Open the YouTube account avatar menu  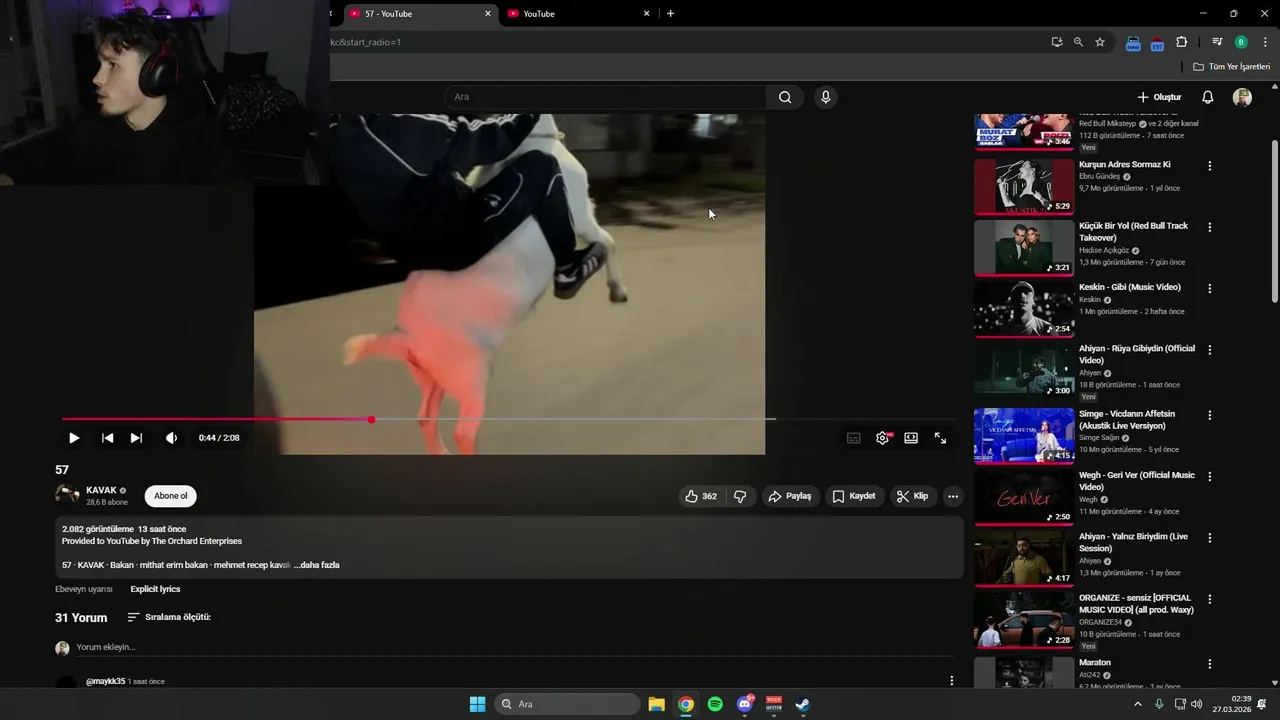(1242, 97)
